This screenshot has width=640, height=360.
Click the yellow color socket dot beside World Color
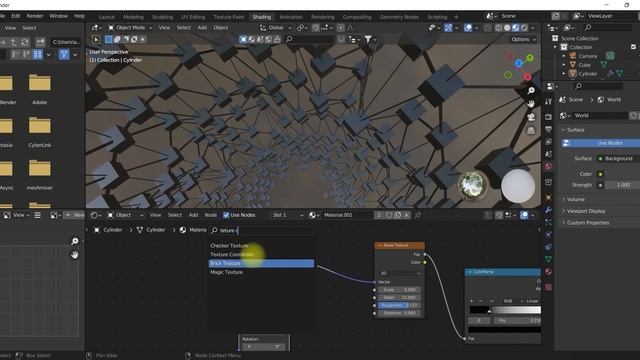pos(600,174)
